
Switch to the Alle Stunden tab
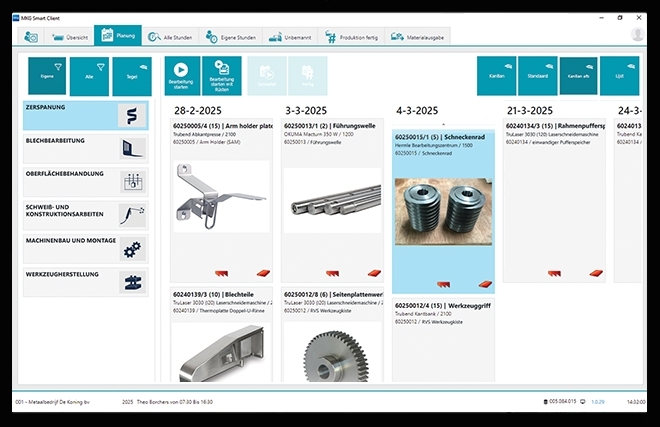170,36
